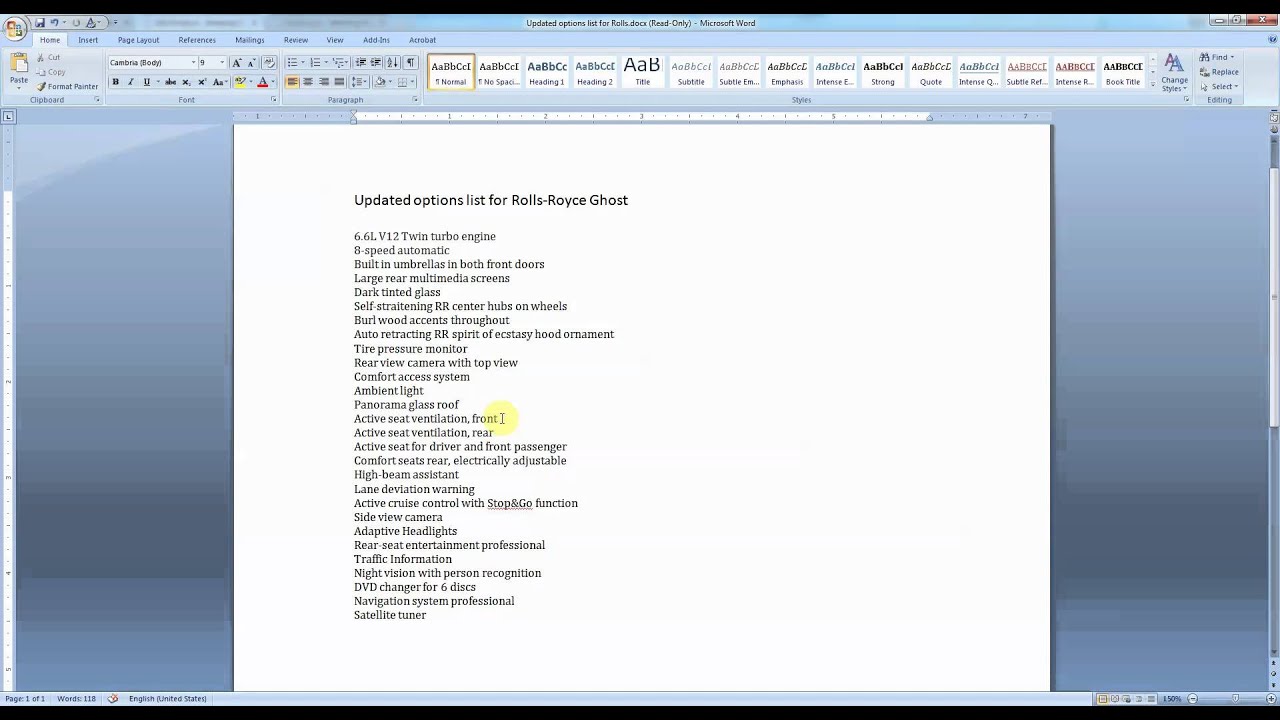Apply the Strong style
The width and height of the screenshot is (1280, 720).
pos(883,71)
